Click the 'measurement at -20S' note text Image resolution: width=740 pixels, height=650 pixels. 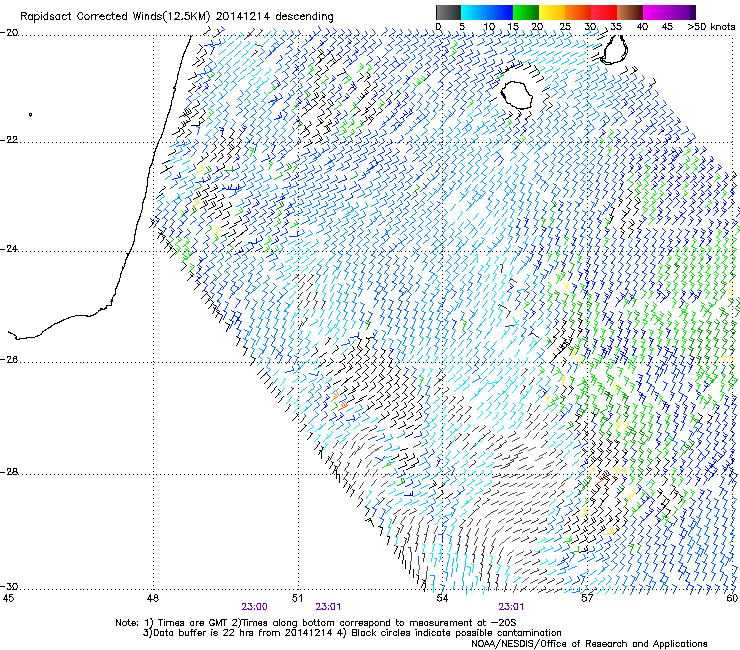point(462,623)
